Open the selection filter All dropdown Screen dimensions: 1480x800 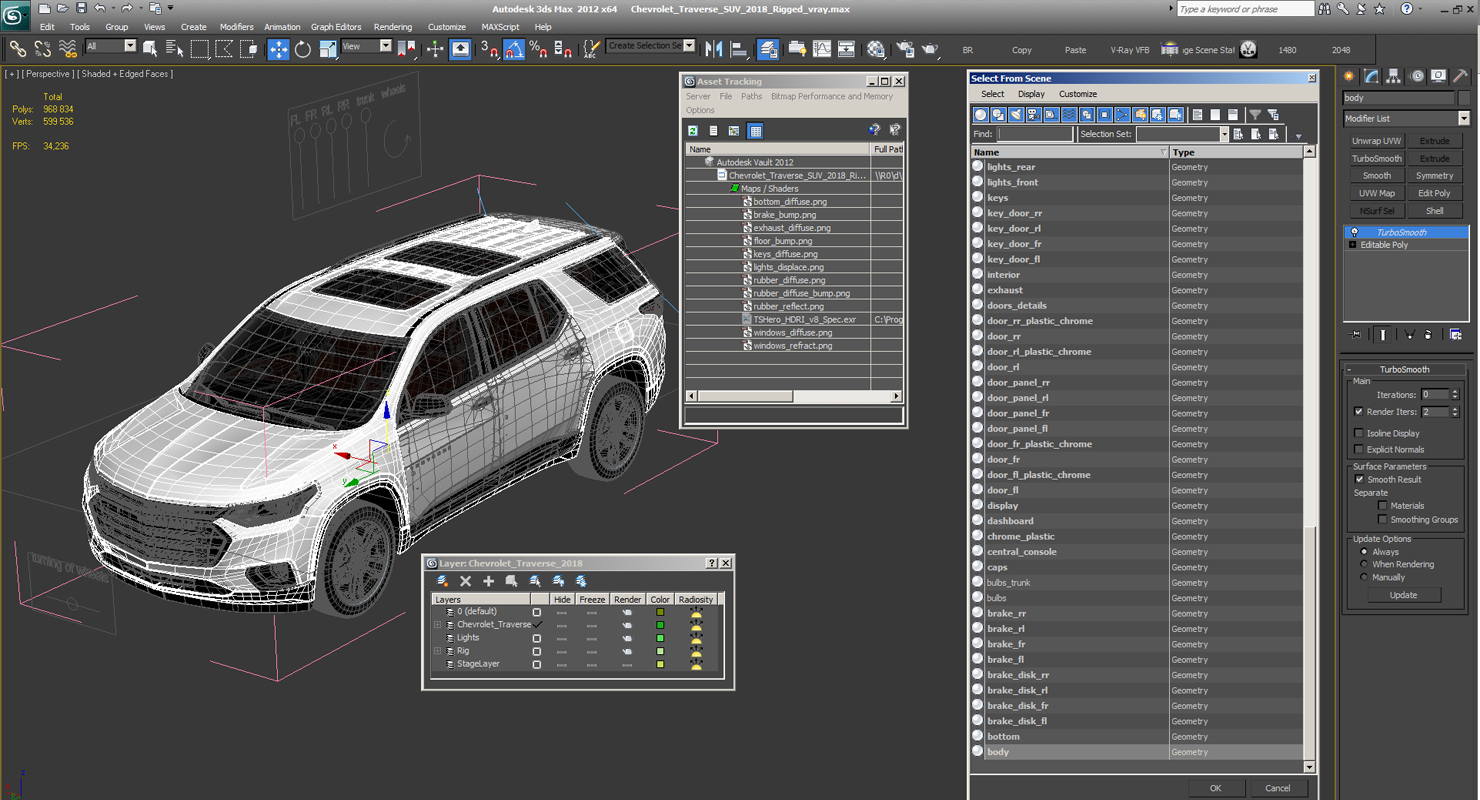point(130,46)
